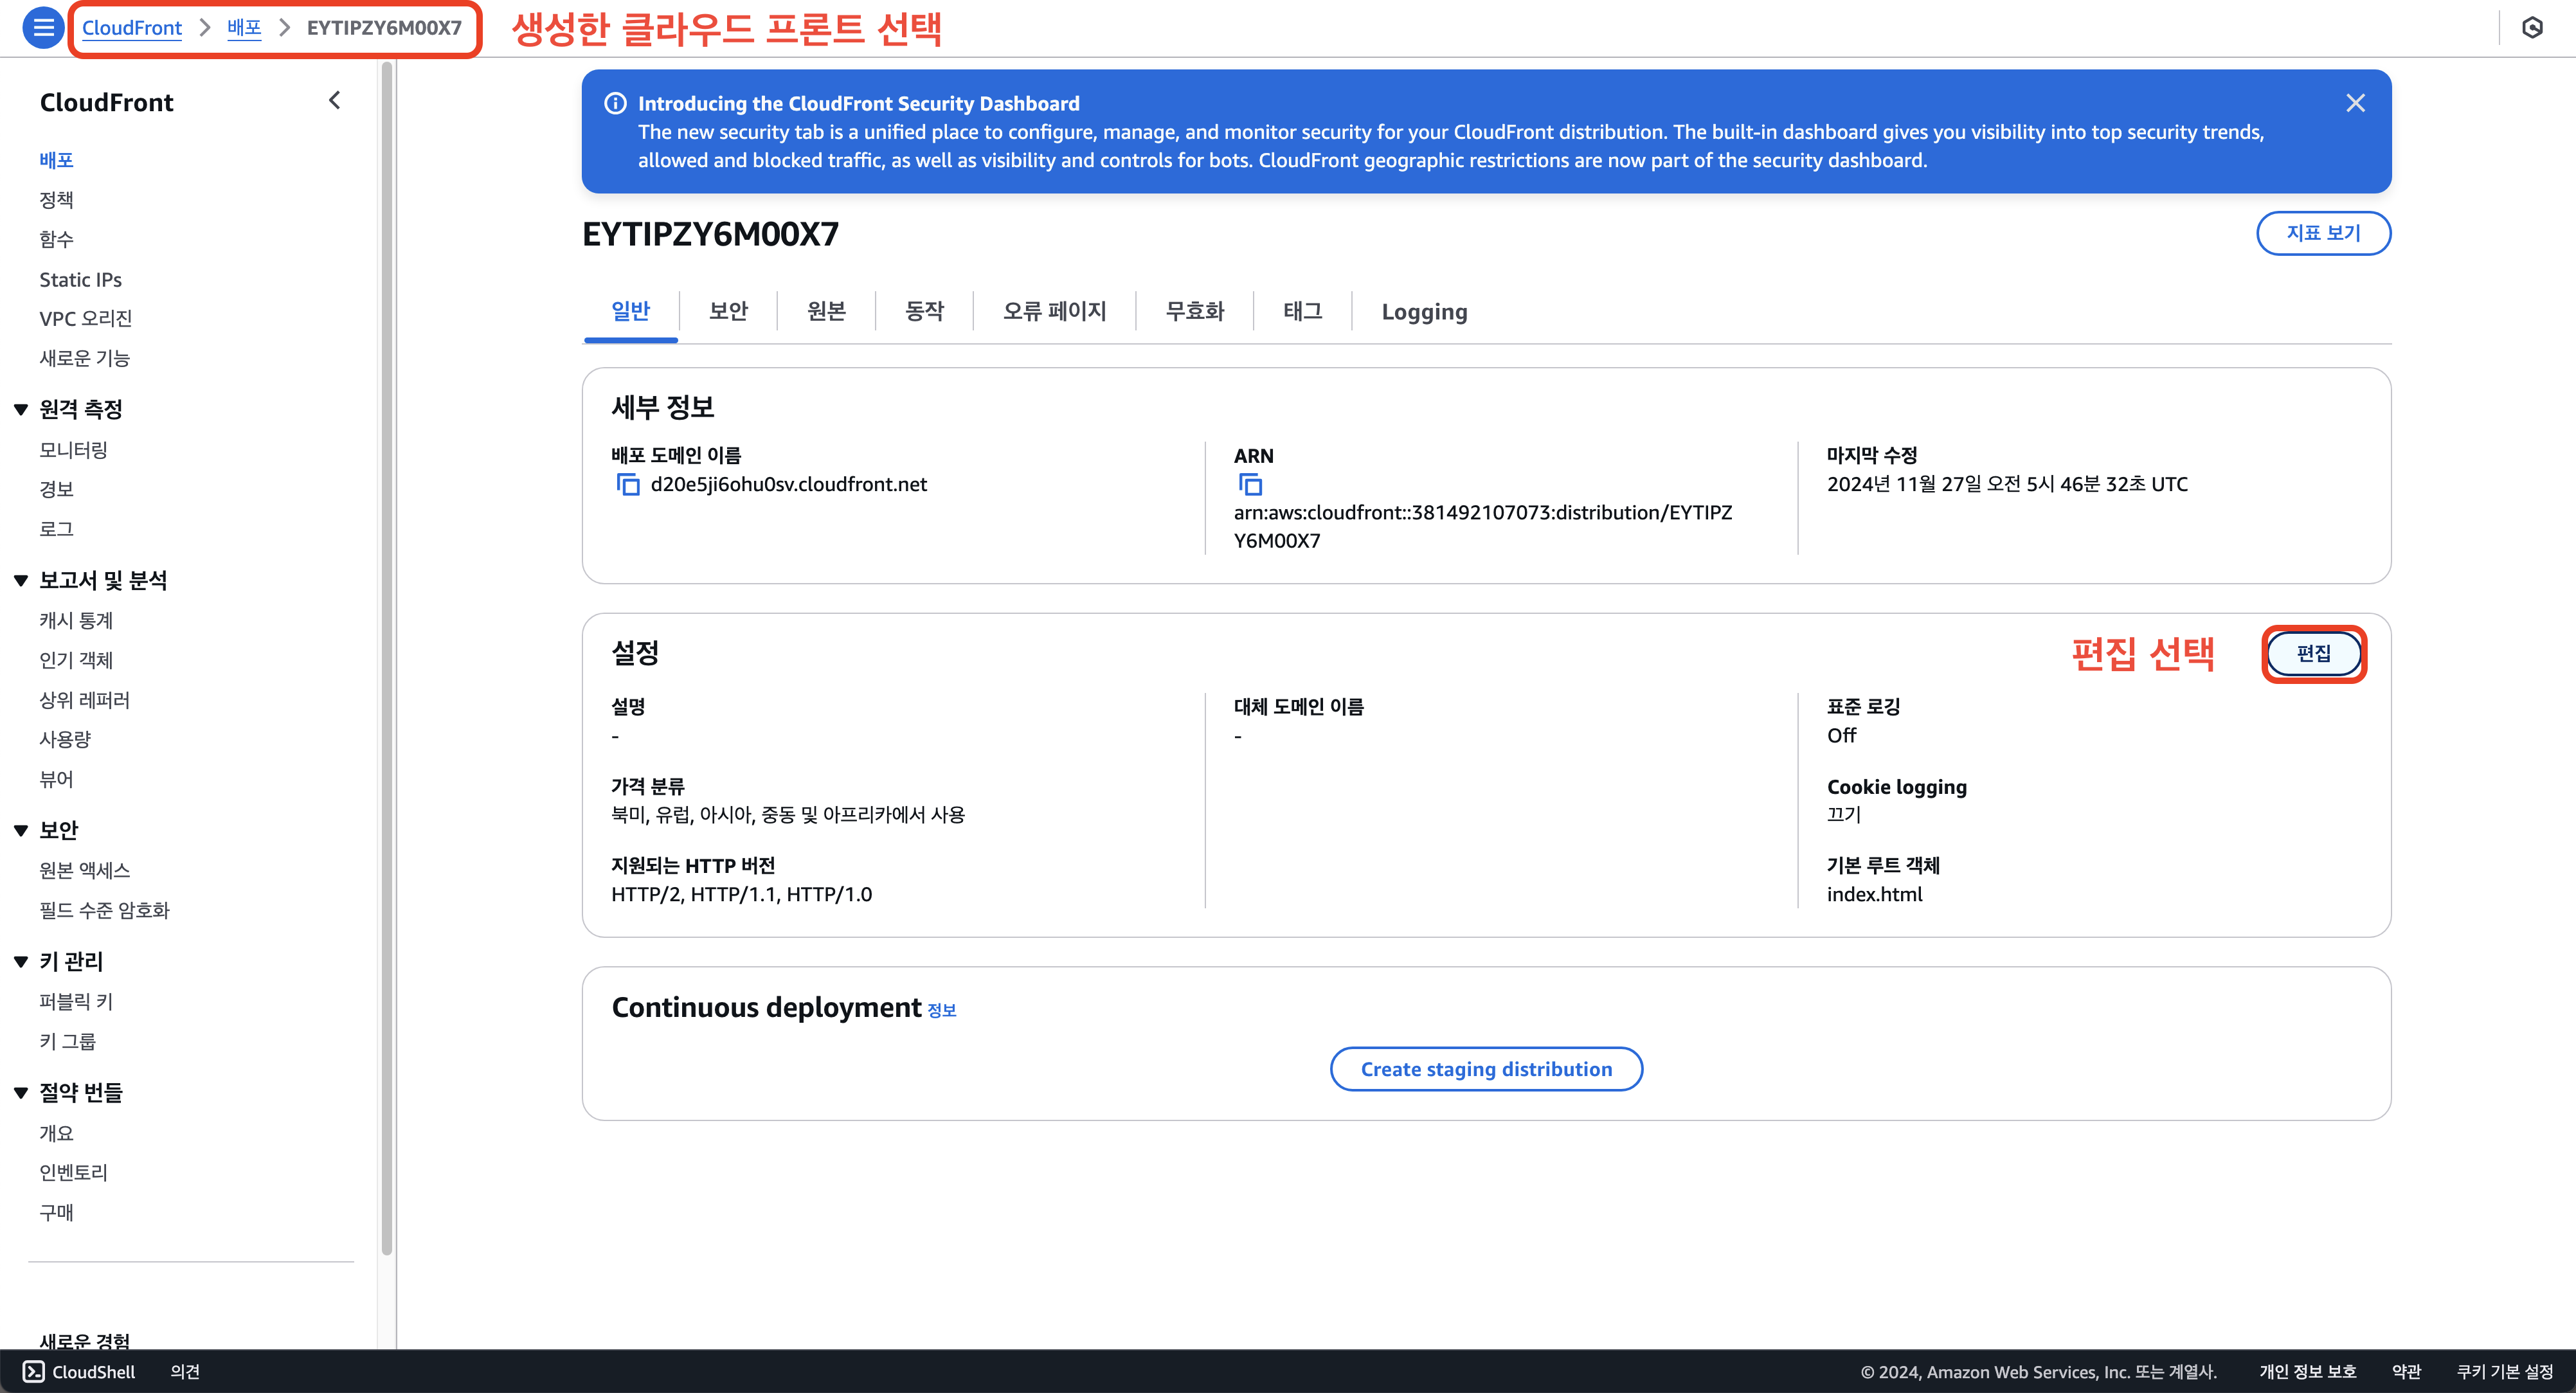Switch to the 동작 tab

(925, 311)
